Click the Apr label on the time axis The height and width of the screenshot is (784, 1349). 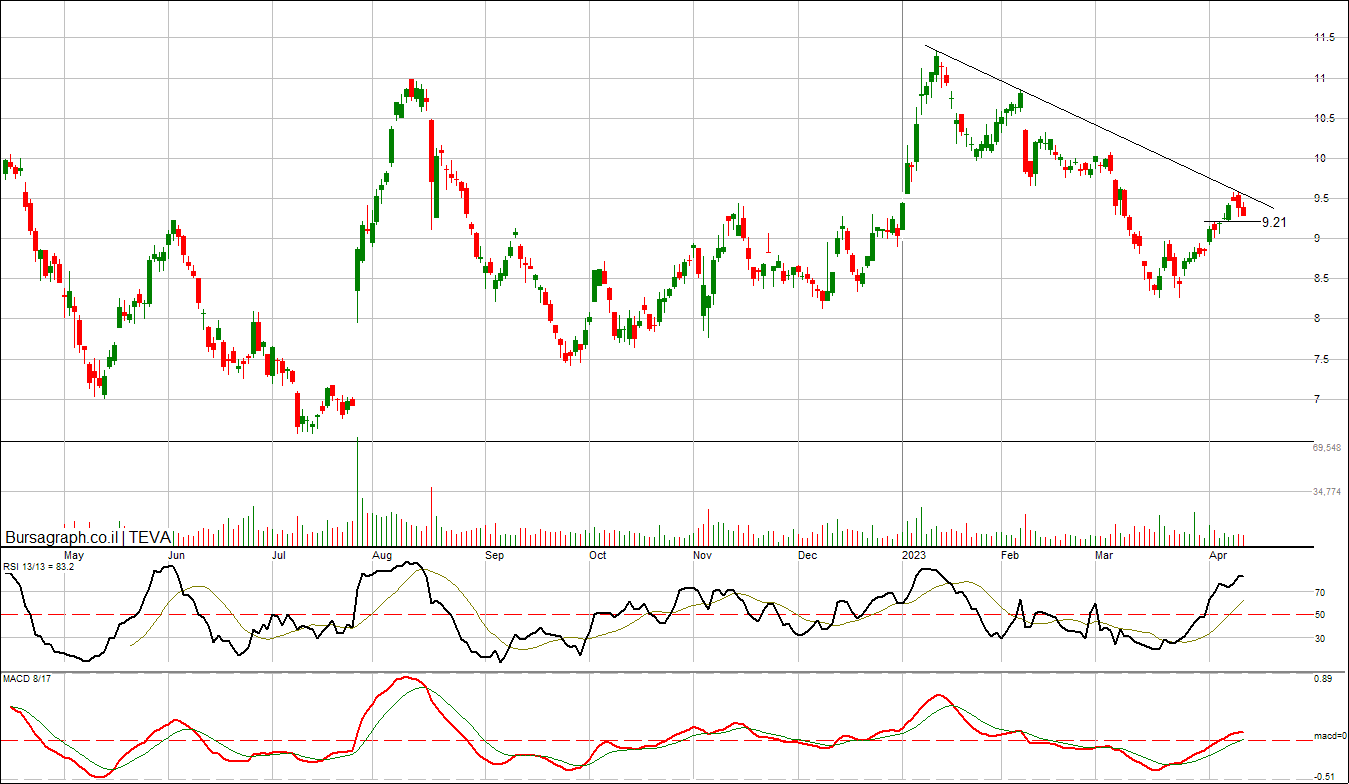[1219, 554]
